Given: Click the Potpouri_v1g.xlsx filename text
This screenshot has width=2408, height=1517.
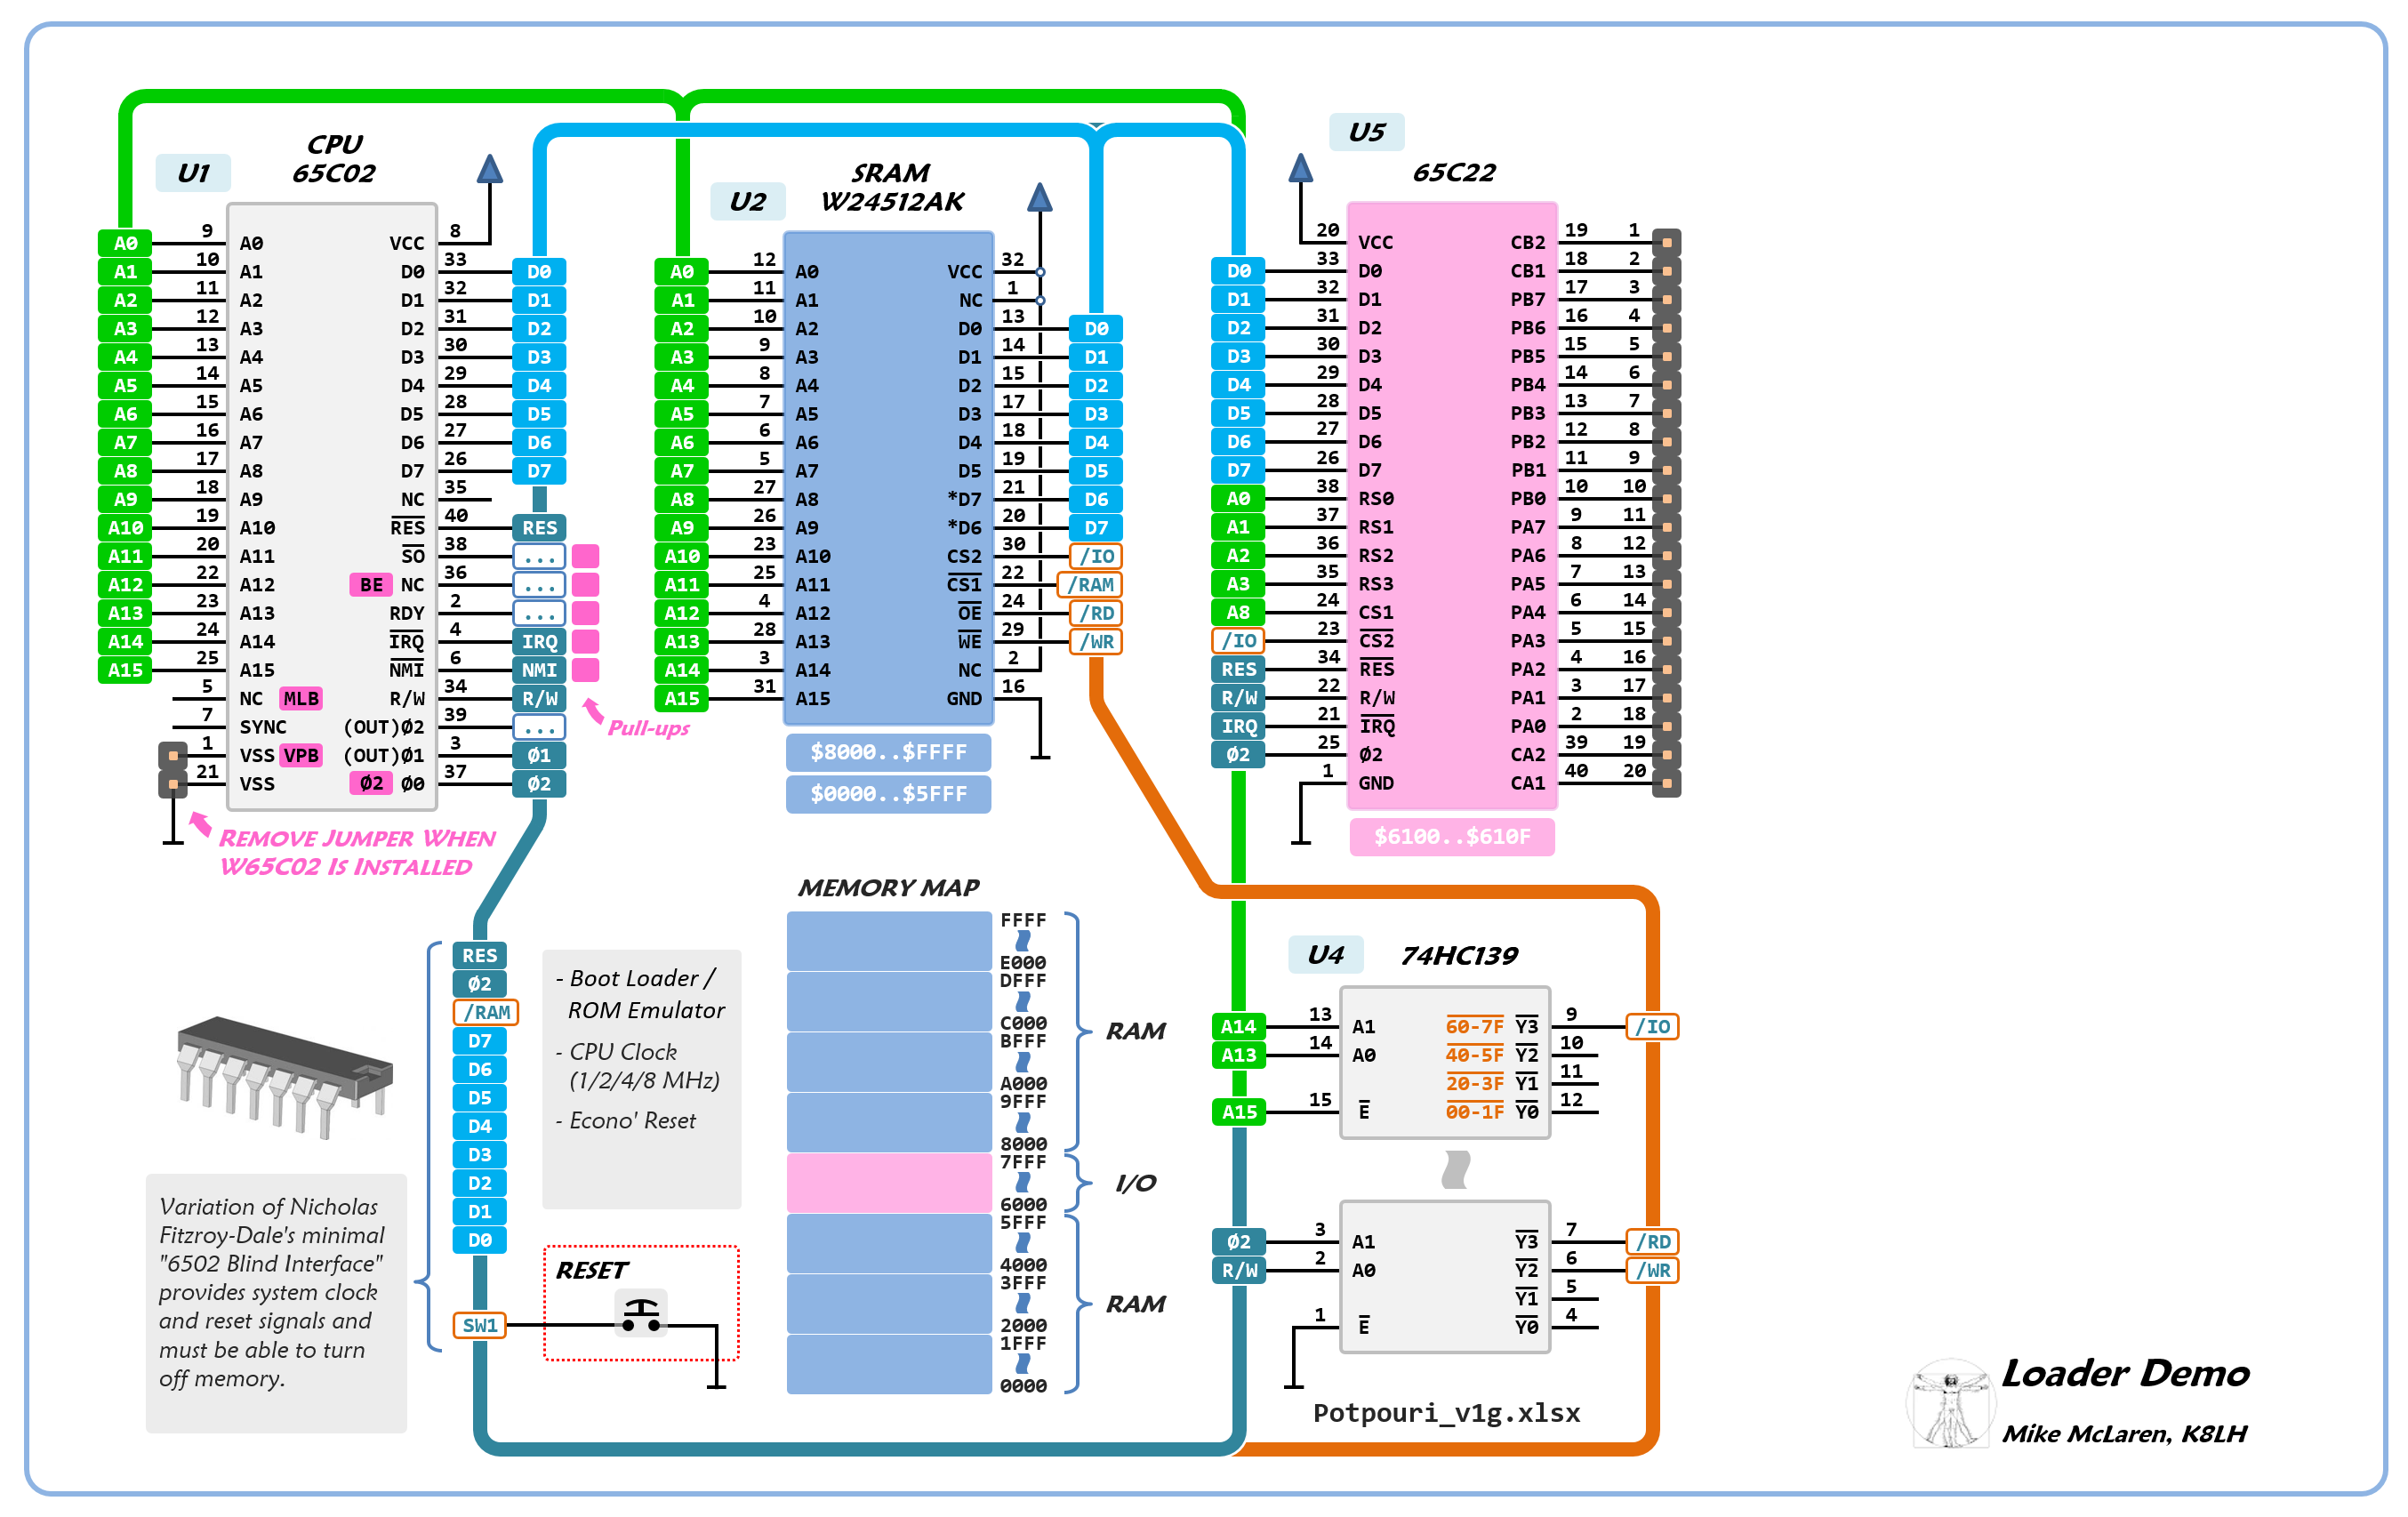Looking at the screenshot, I should (1446, 1412).
